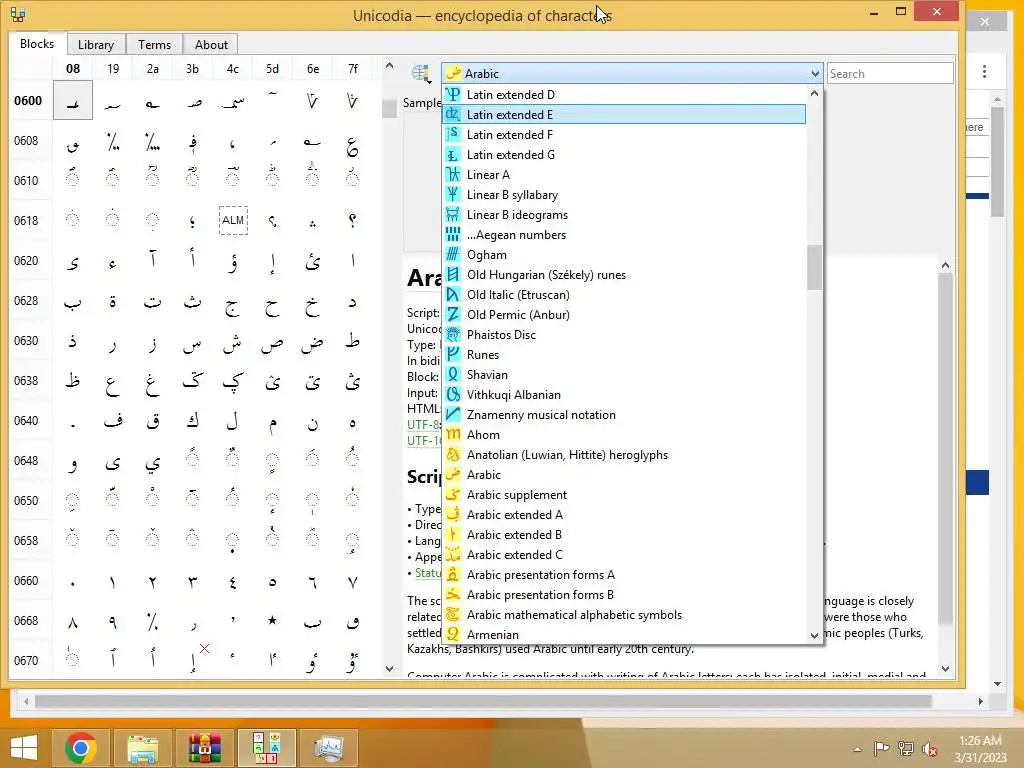Click the Phaistos Disc icon
Viewport: 1024px width, 768px height.
[453, 335]
